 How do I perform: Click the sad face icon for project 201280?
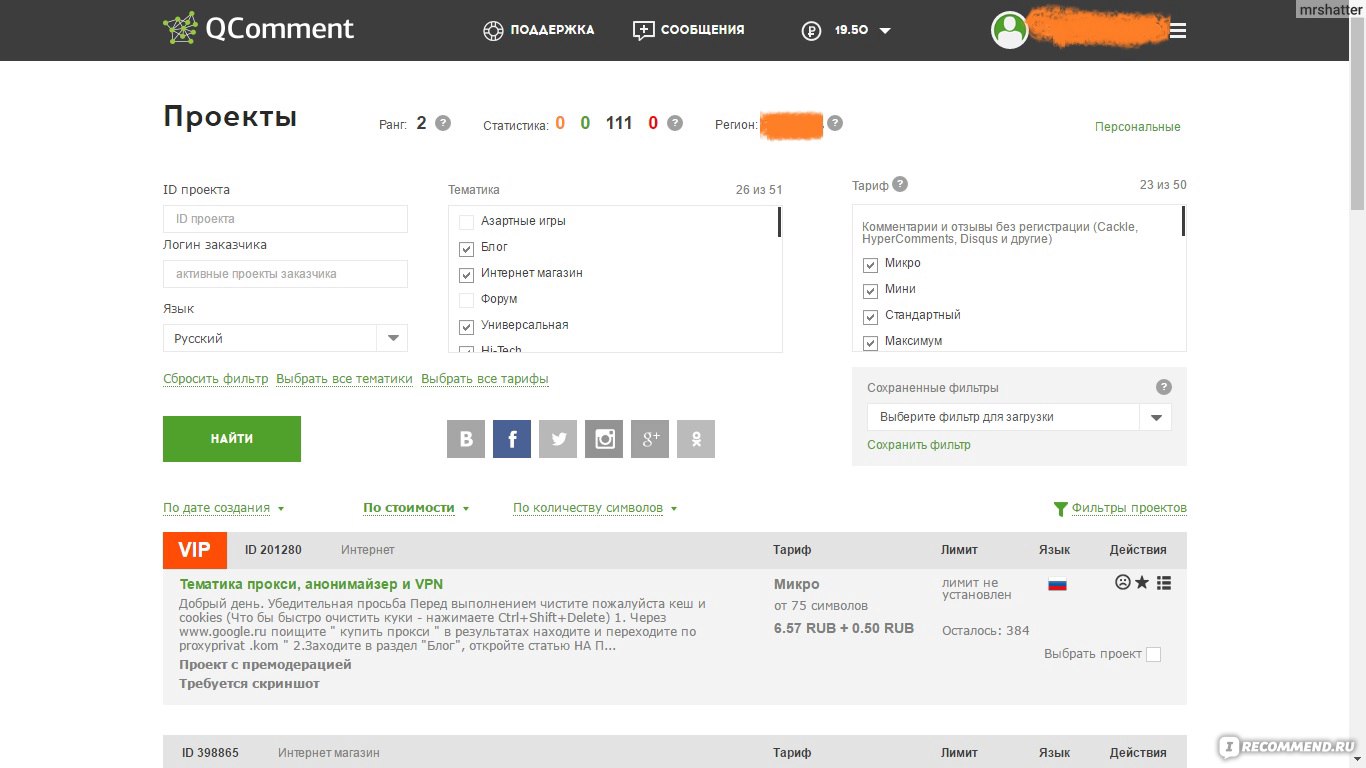[1122, 582]
